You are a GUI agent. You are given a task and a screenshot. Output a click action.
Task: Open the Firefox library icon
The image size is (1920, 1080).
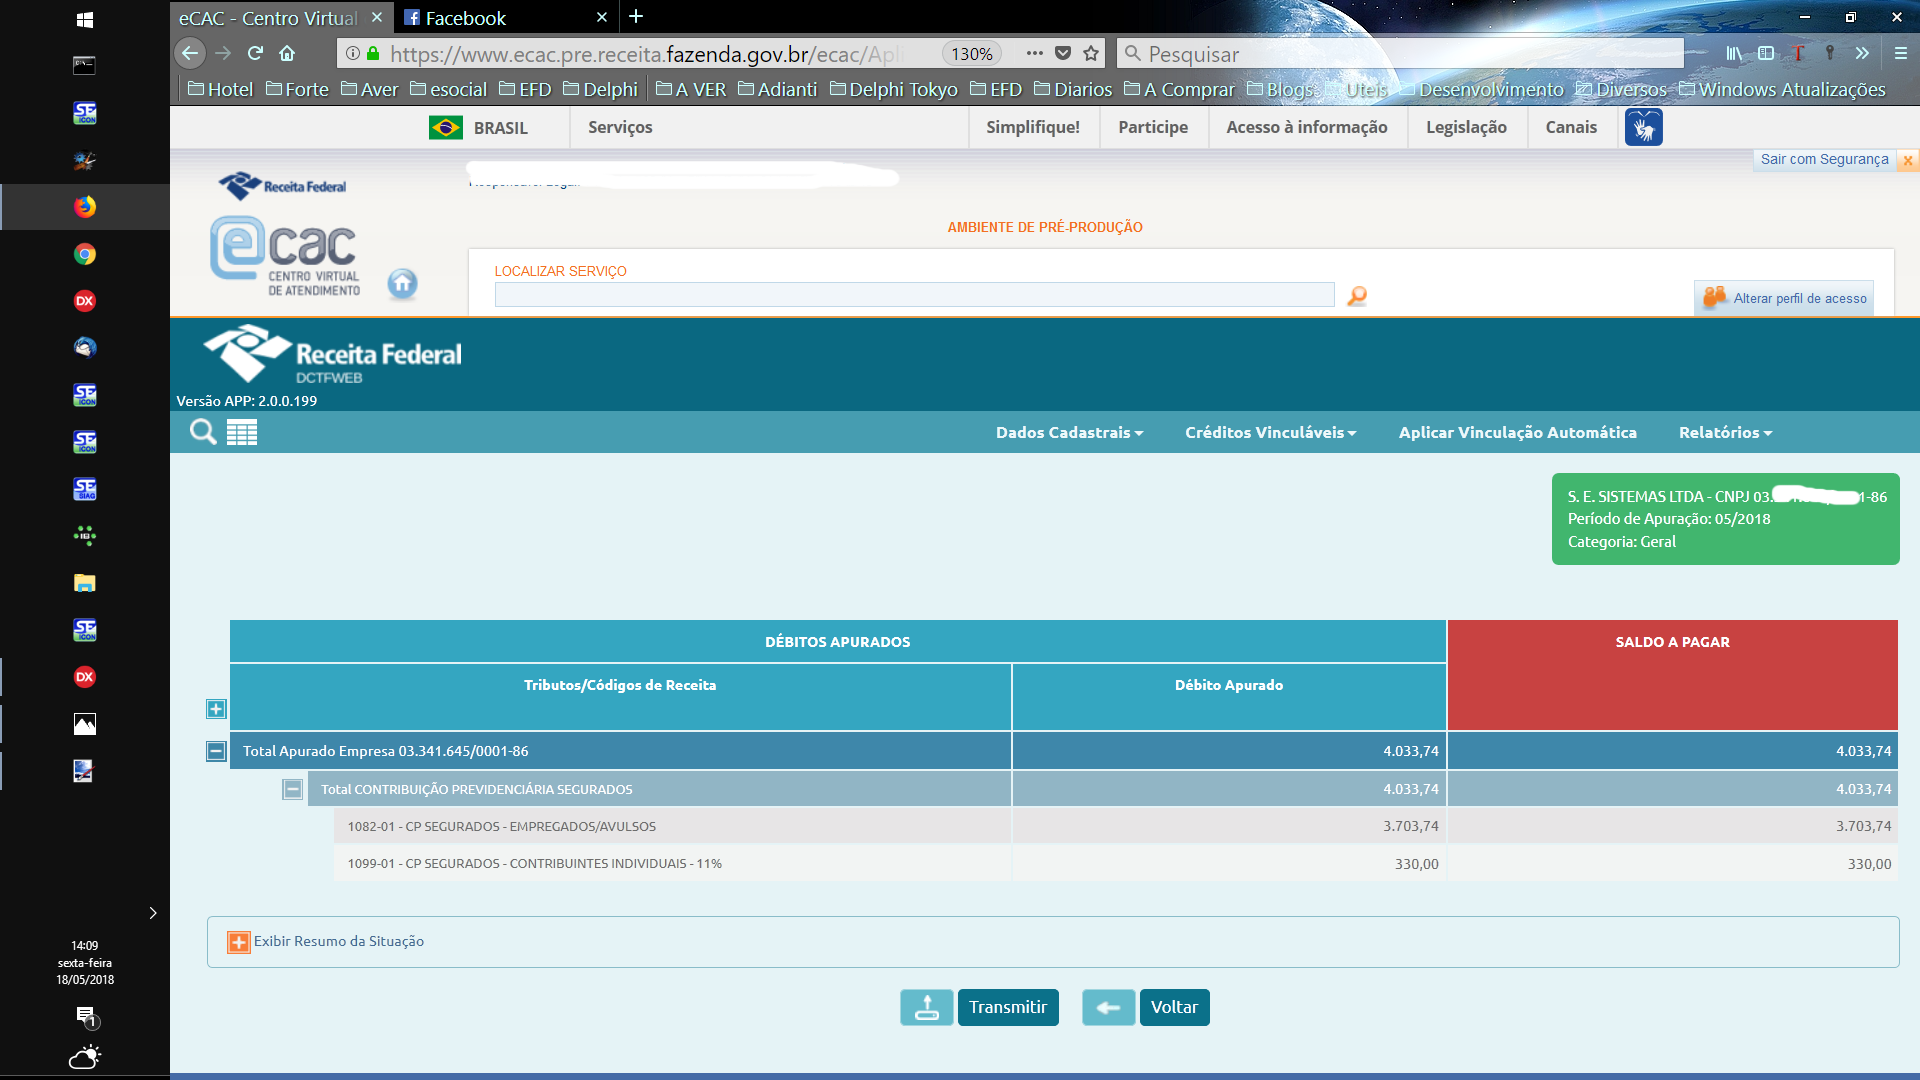coord(1734,53)
